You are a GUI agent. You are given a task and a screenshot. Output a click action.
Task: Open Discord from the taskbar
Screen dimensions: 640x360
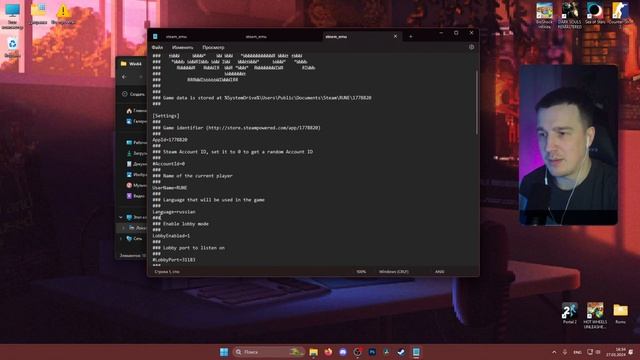(x=343, y=352)
